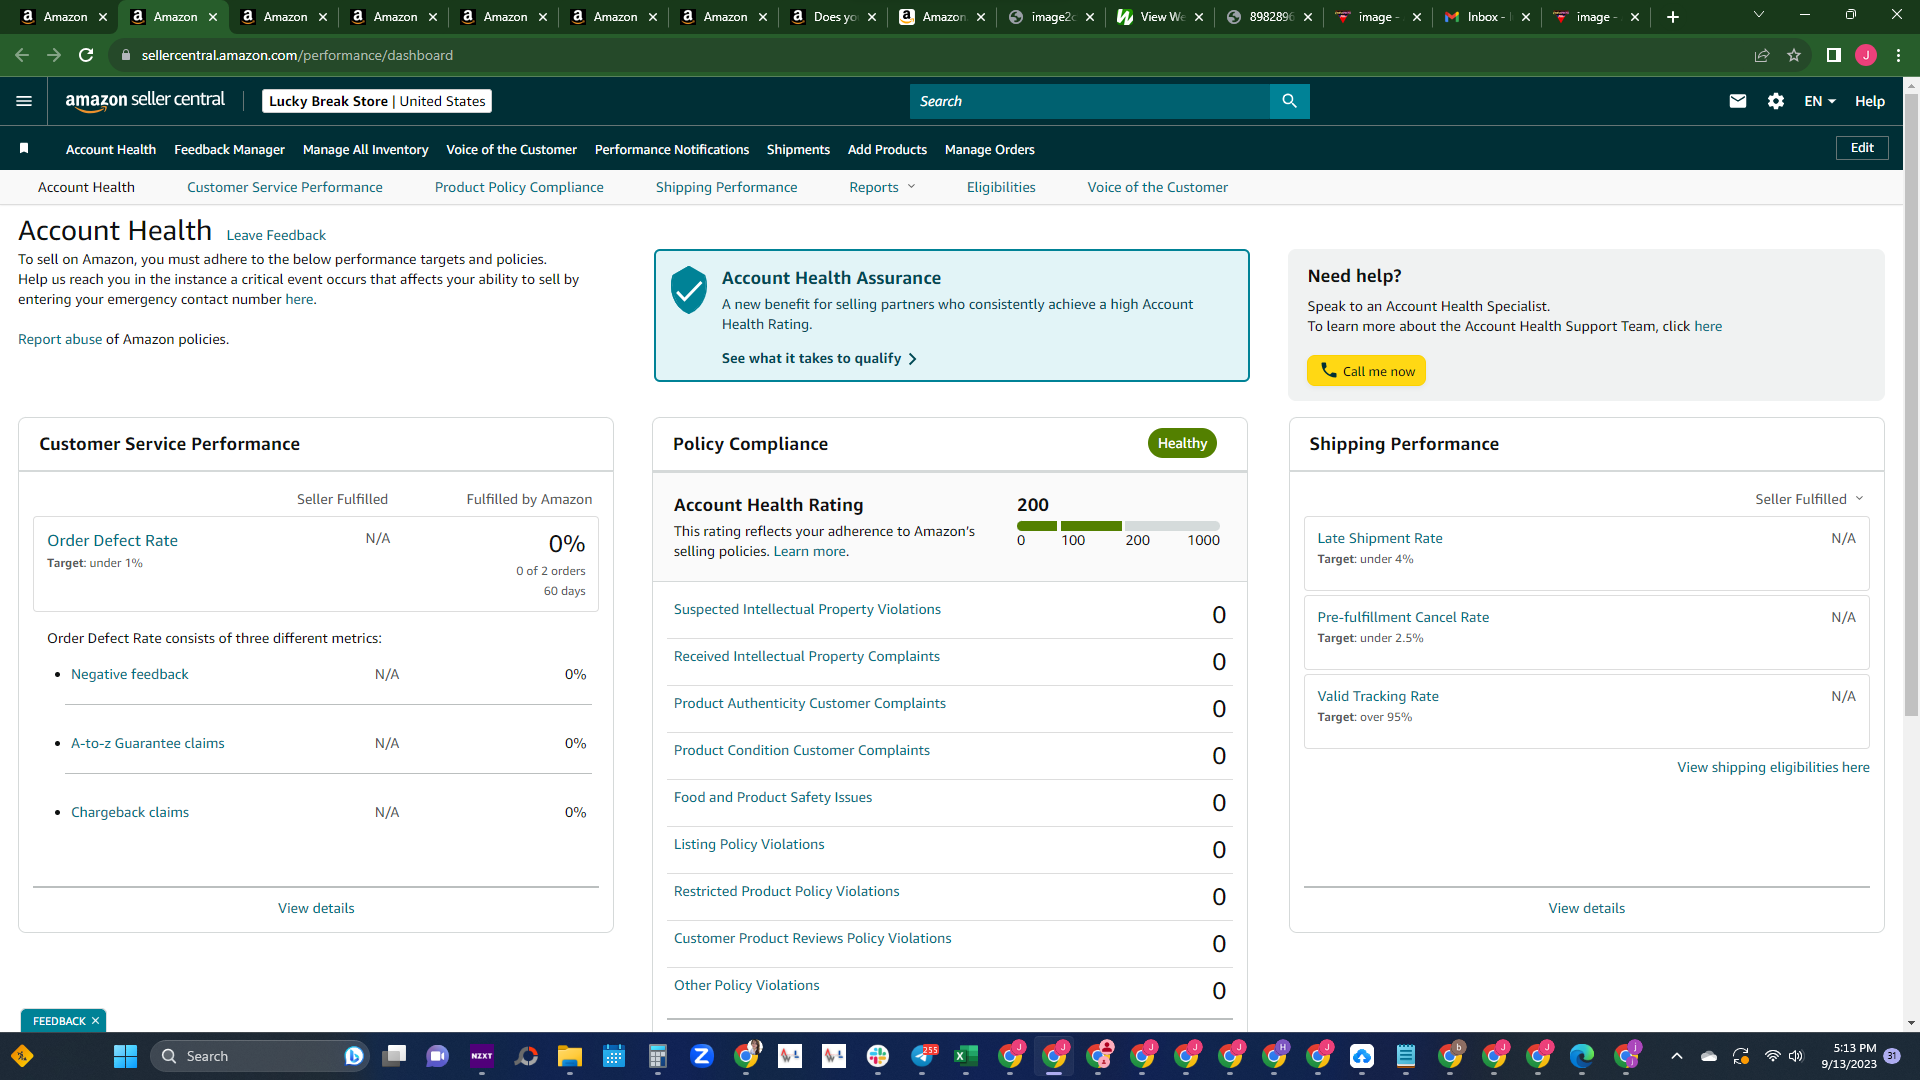Click the Seller Central search field
Image resolution: width=1920 pixels, height=1080 pixels.
(1090, 101)
